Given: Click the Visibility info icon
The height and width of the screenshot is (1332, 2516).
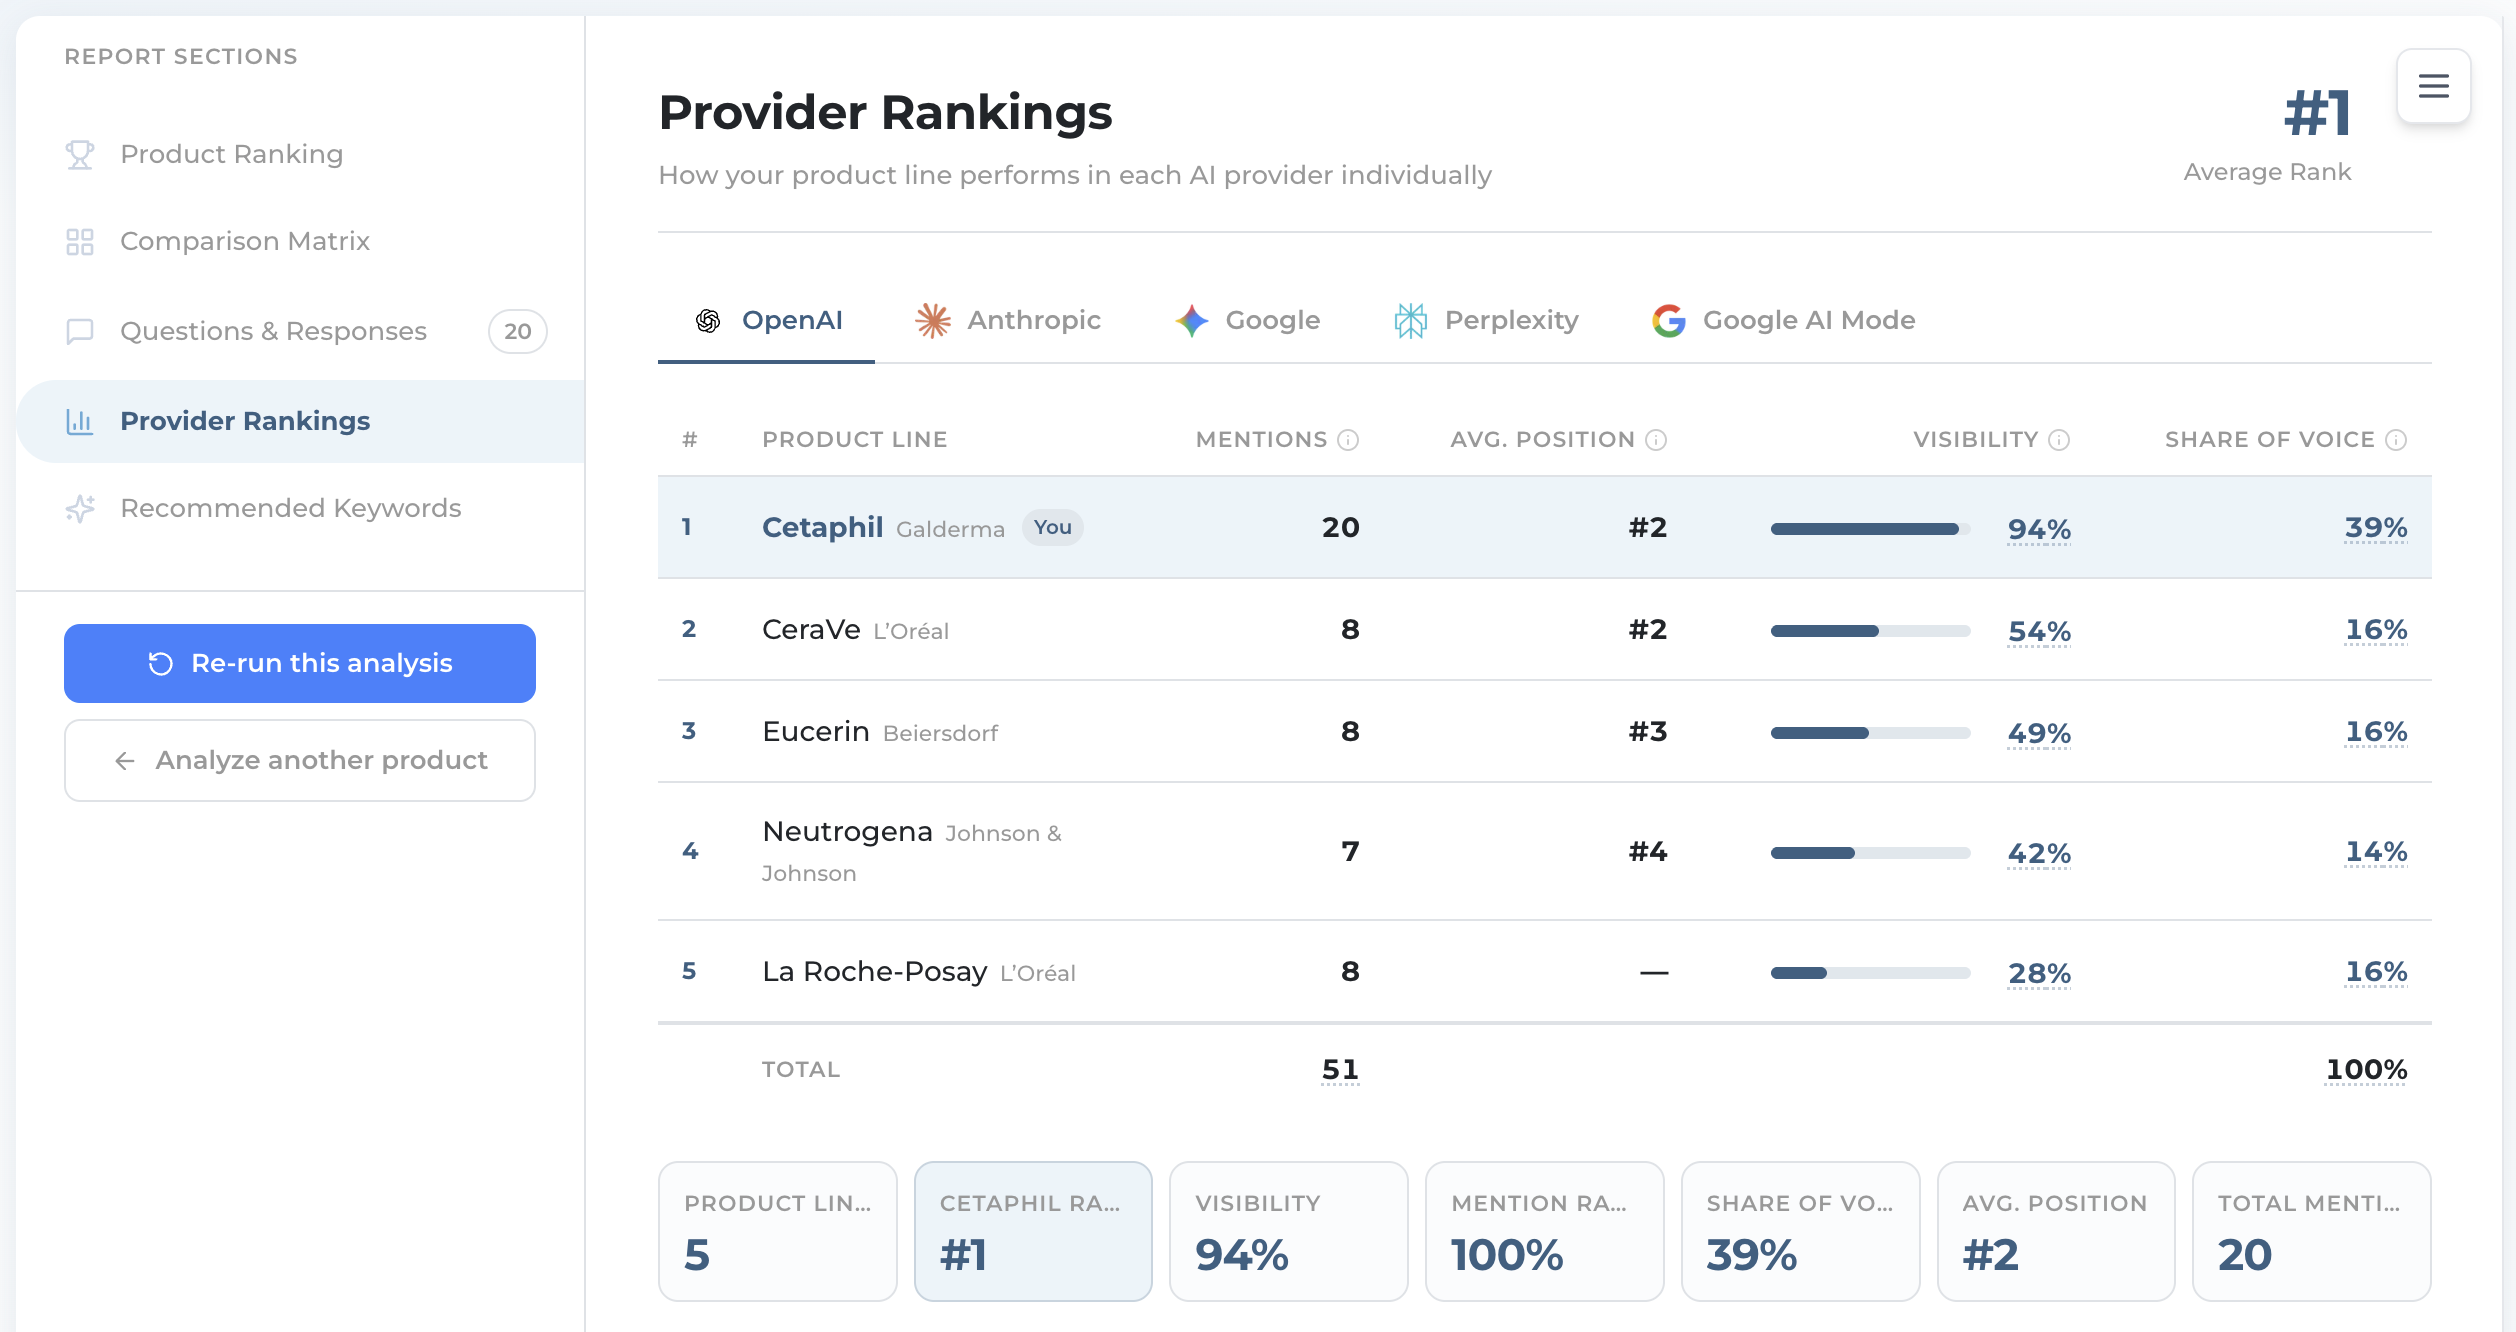Looking at the screenshot, I should click(2059, 440).
